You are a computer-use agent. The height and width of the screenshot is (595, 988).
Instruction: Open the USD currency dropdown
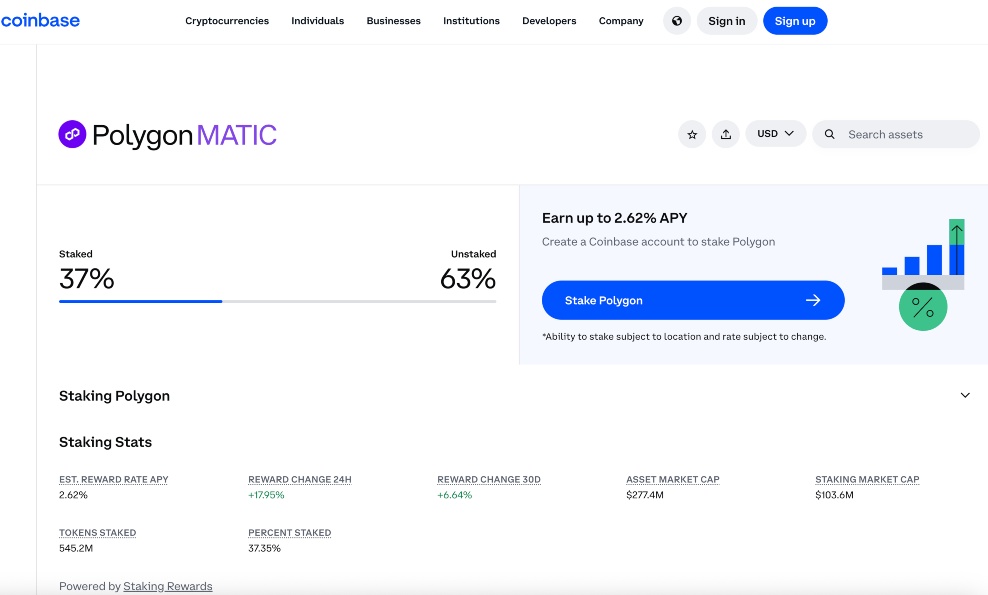(775, 134)
